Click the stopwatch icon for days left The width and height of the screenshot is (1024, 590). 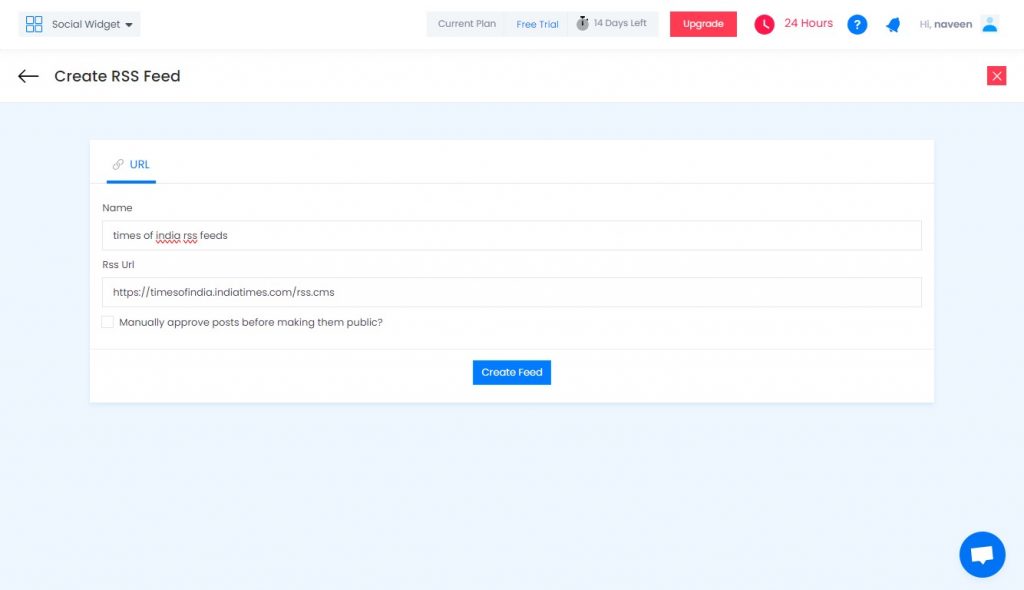coord(583,24)
